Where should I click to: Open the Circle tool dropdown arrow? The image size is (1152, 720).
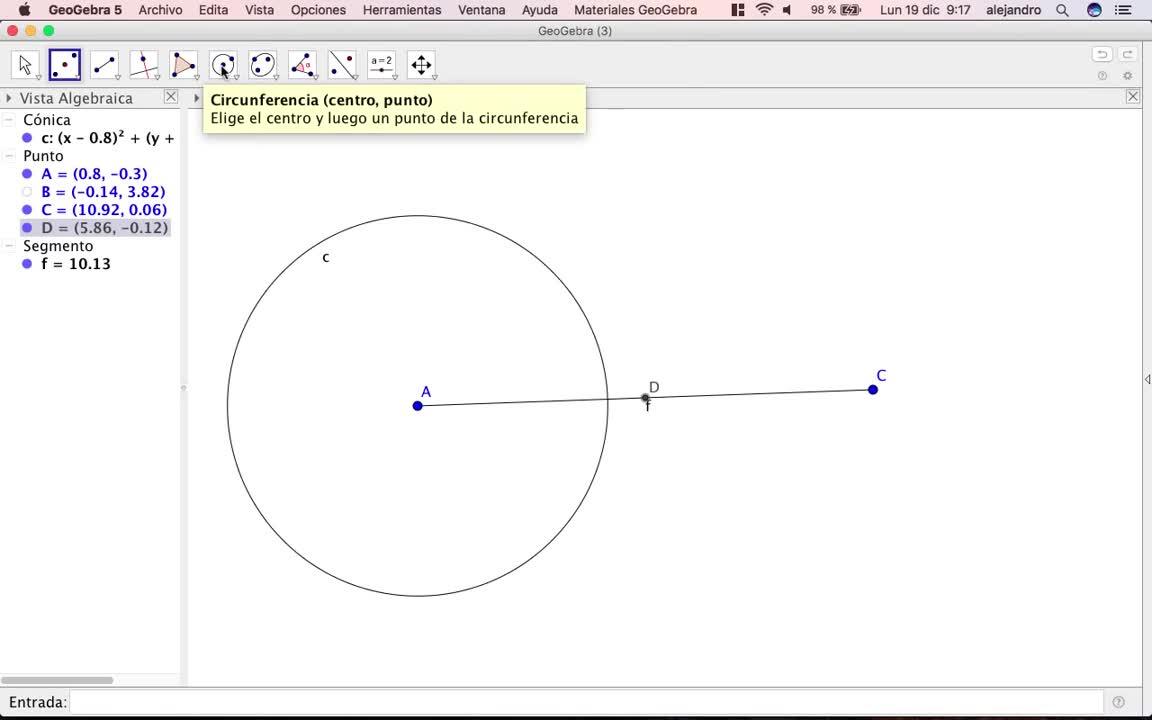tap(237, 77)
